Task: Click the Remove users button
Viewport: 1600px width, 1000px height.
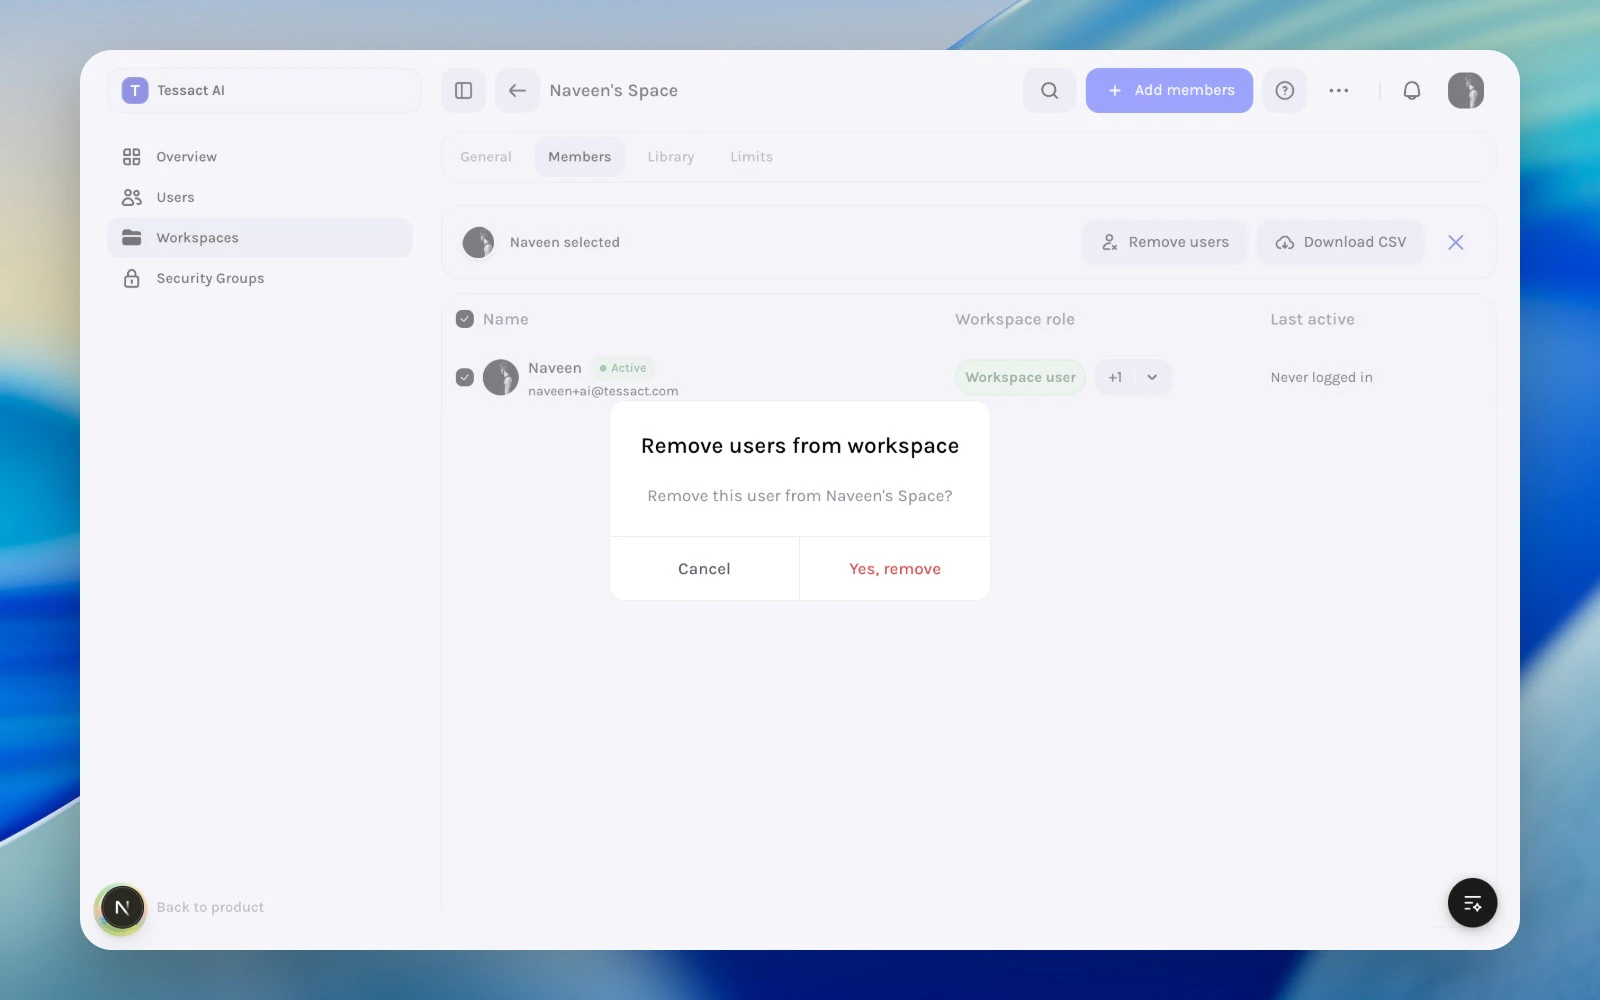Action: 1165,242
